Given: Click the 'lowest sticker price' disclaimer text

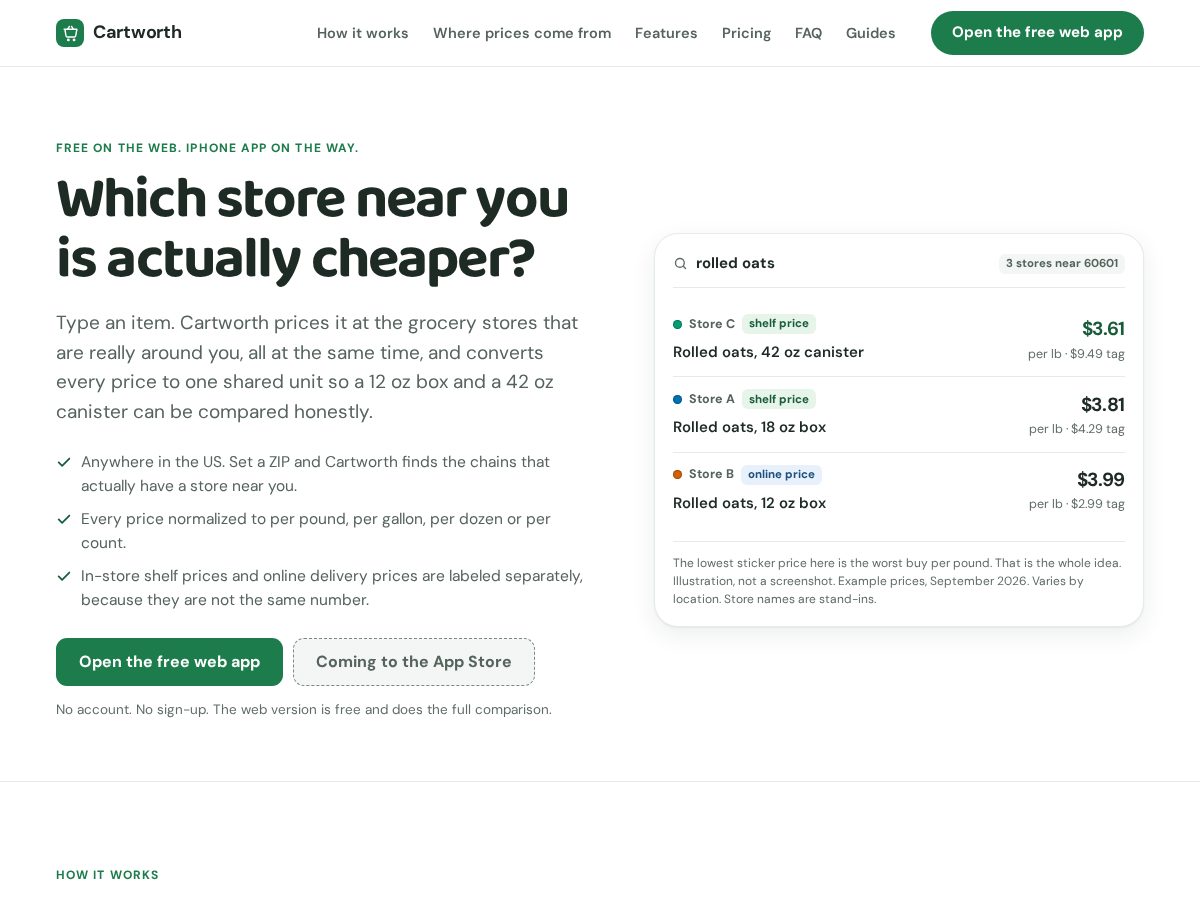Looking at the screenshot, I should tap(897, 581).
